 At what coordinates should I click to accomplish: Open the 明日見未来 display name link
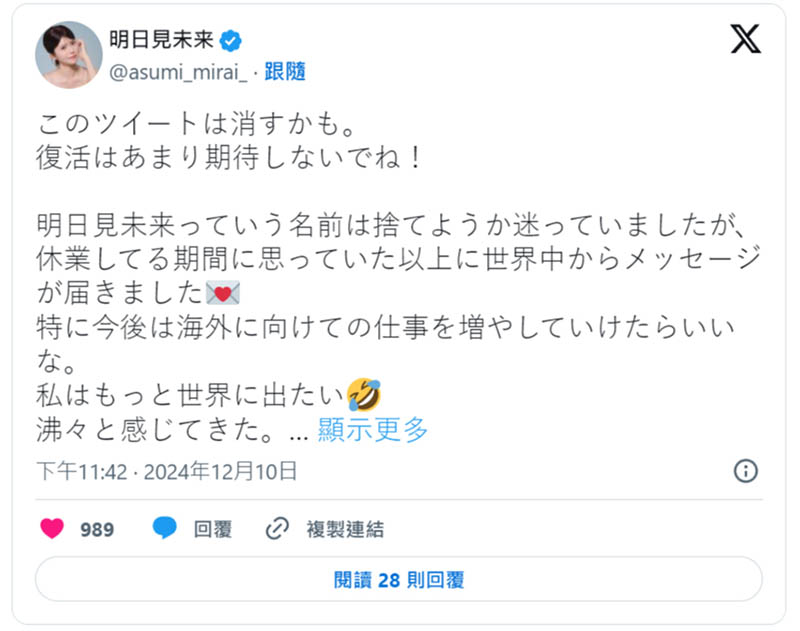[x=163, y=41]
